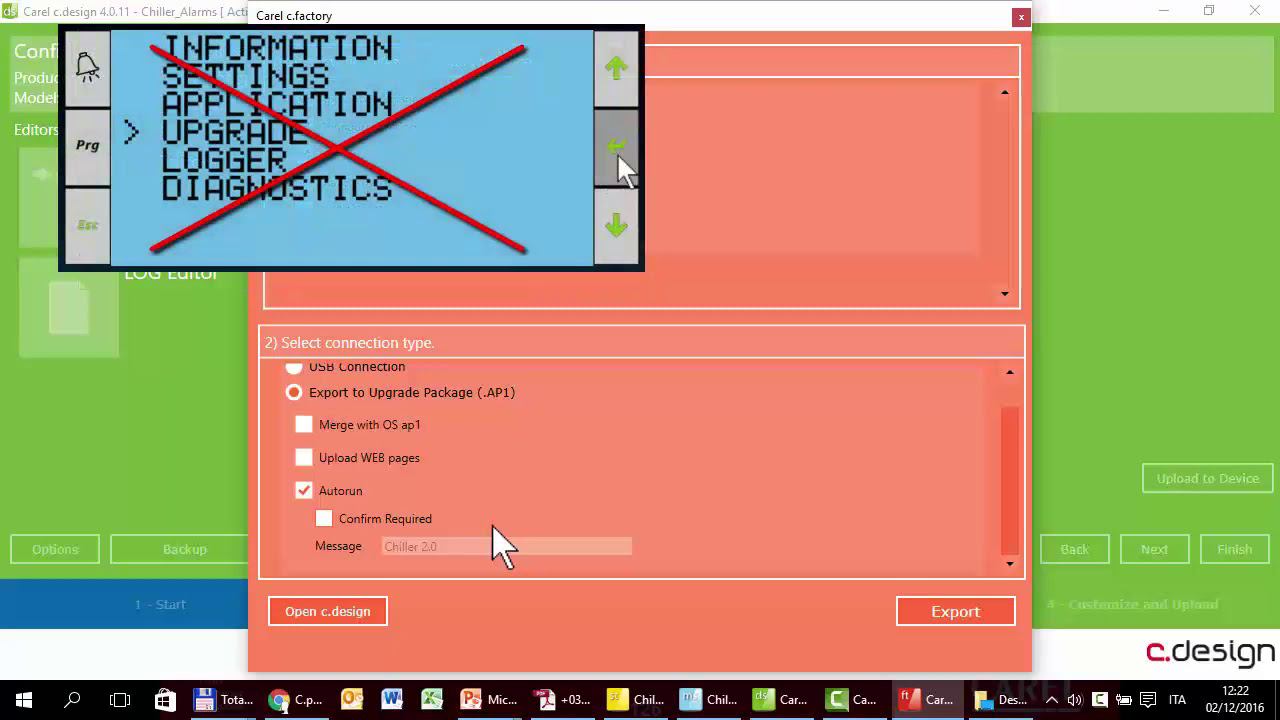Select Export to Upgrade Package (.AP1)
Image resolution: width=1280 pixels, height=720 pixels.
click(x=294, y=393)
